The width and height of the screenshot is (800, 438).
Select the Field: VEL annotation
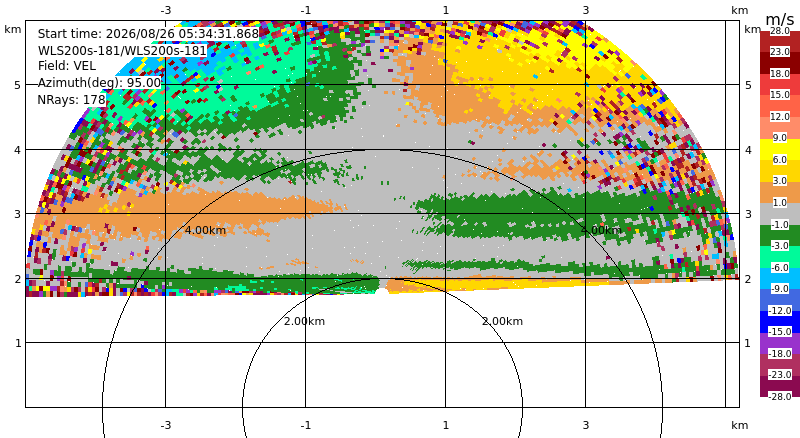pos(67,66)
